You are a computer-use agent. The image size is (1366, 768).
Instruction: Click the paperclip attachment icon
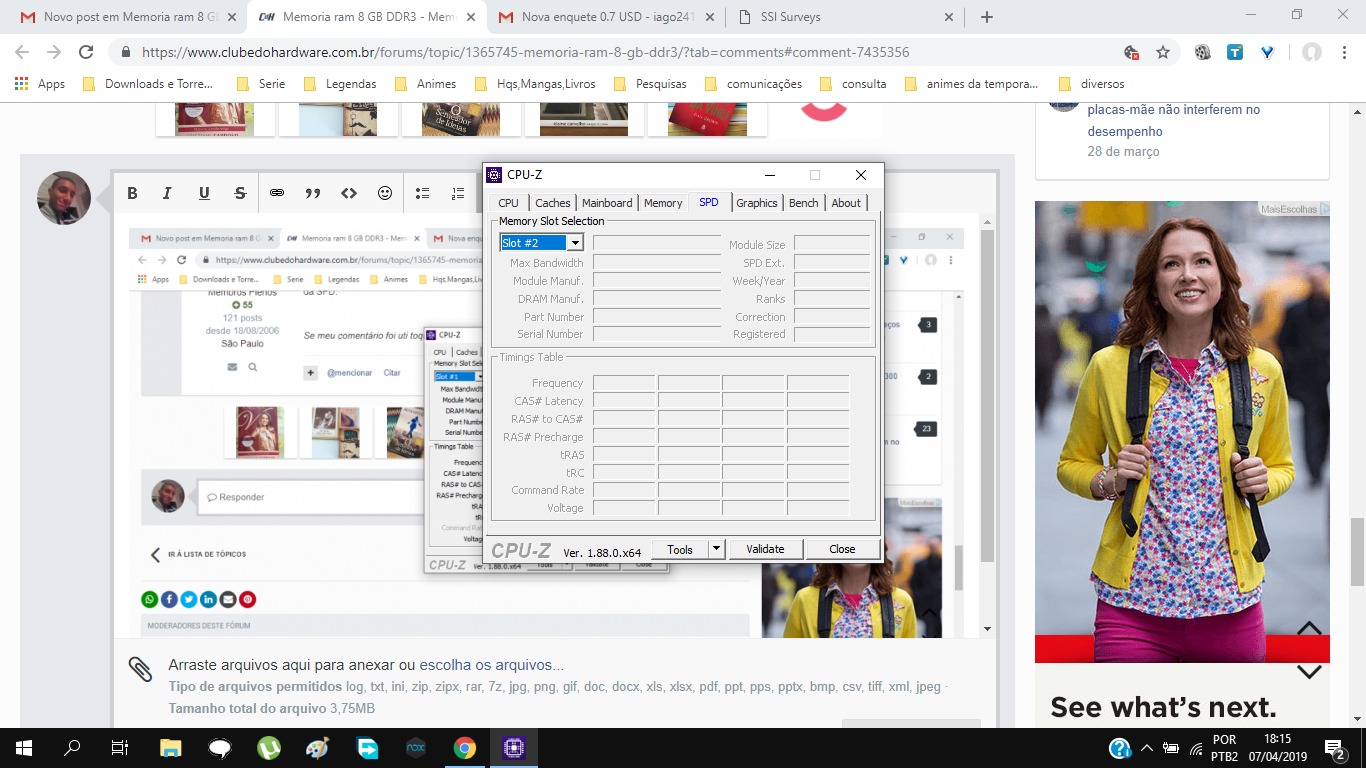(x=141, y=669)
